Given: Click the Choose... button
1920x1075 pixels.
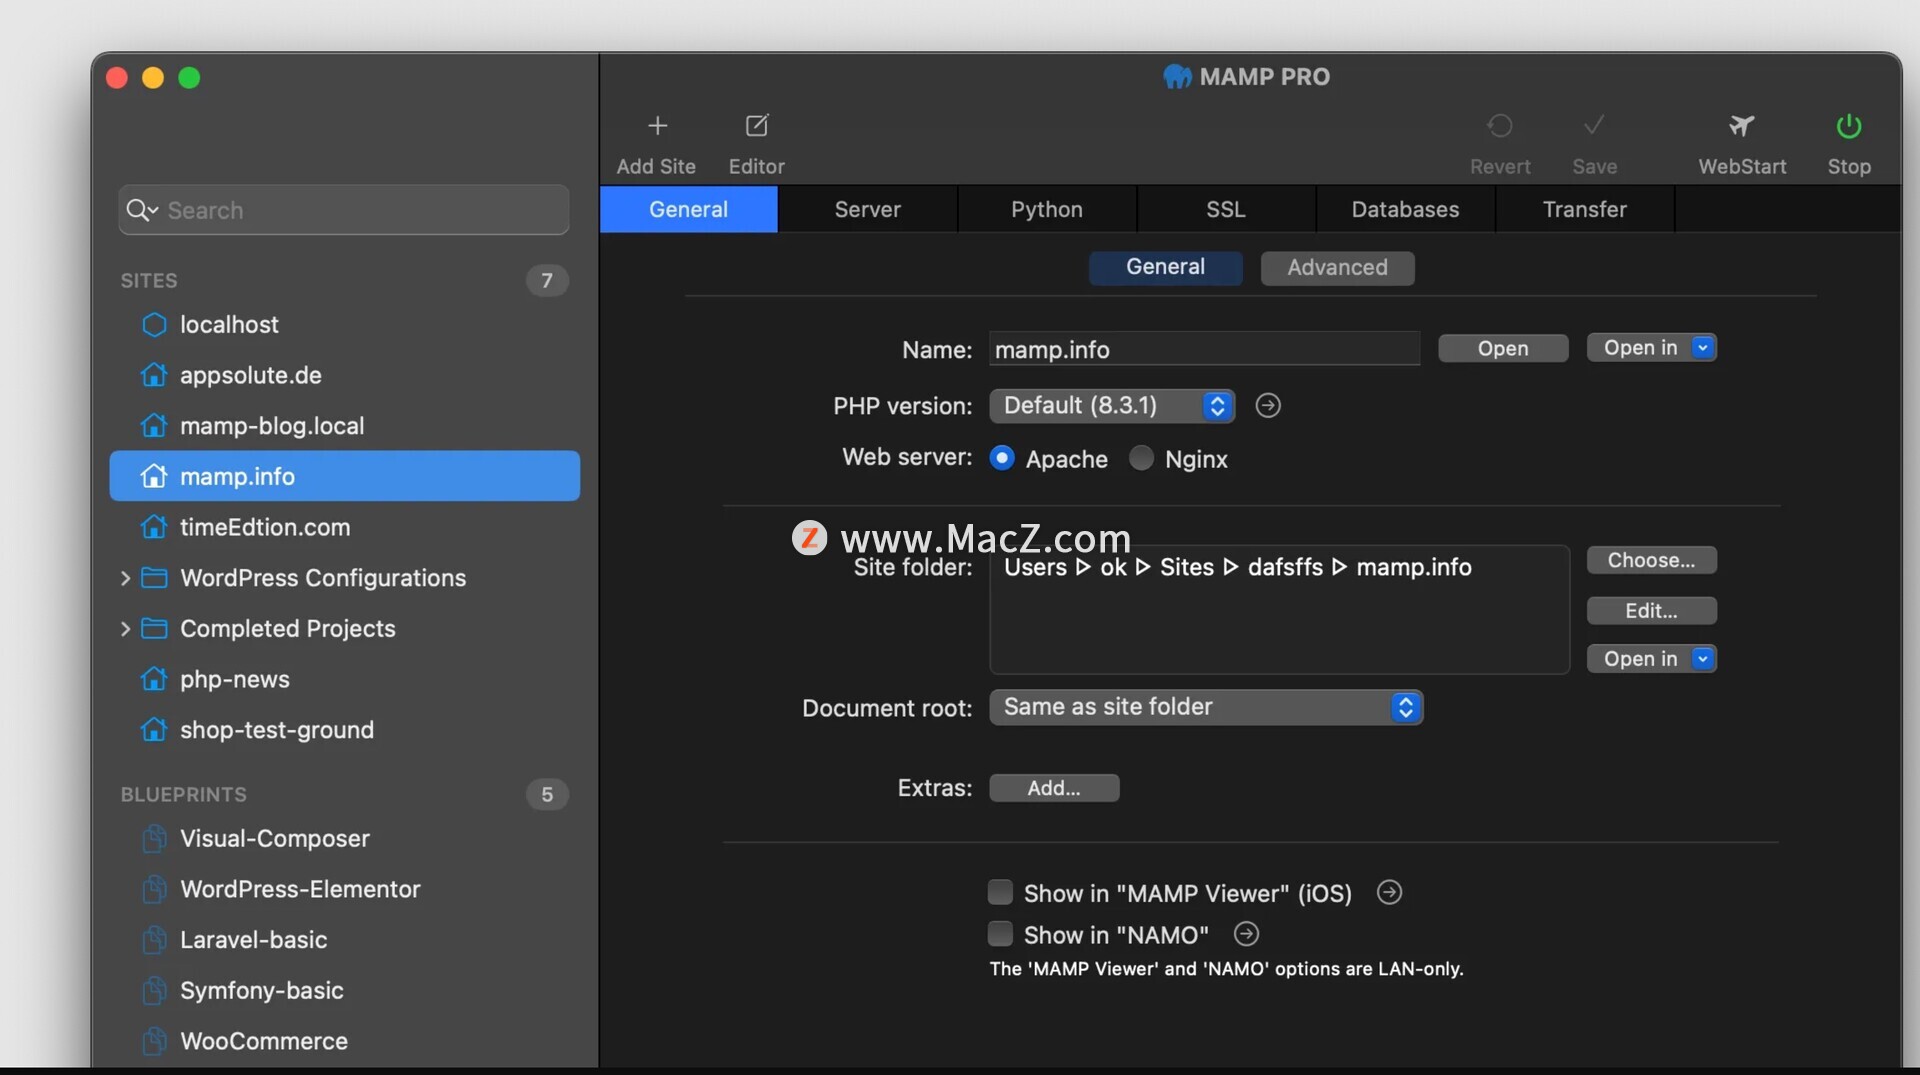Looking at the screenshot, I should pos(1652,560).
